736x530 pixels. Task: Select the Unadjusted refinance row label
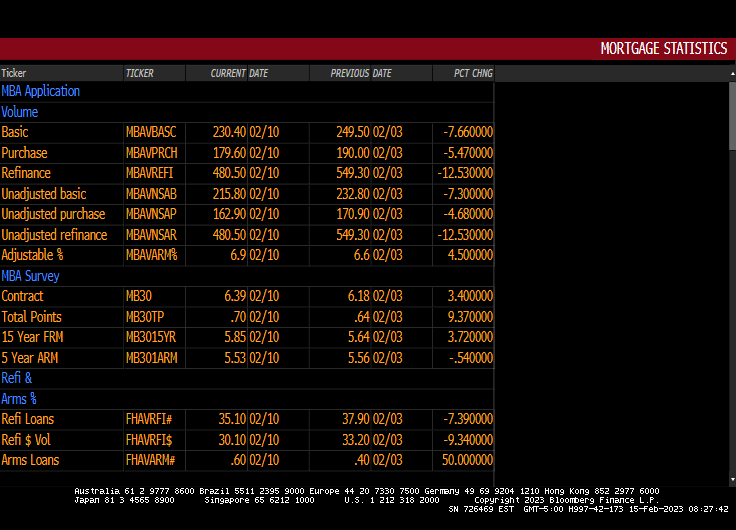(54, 235)
